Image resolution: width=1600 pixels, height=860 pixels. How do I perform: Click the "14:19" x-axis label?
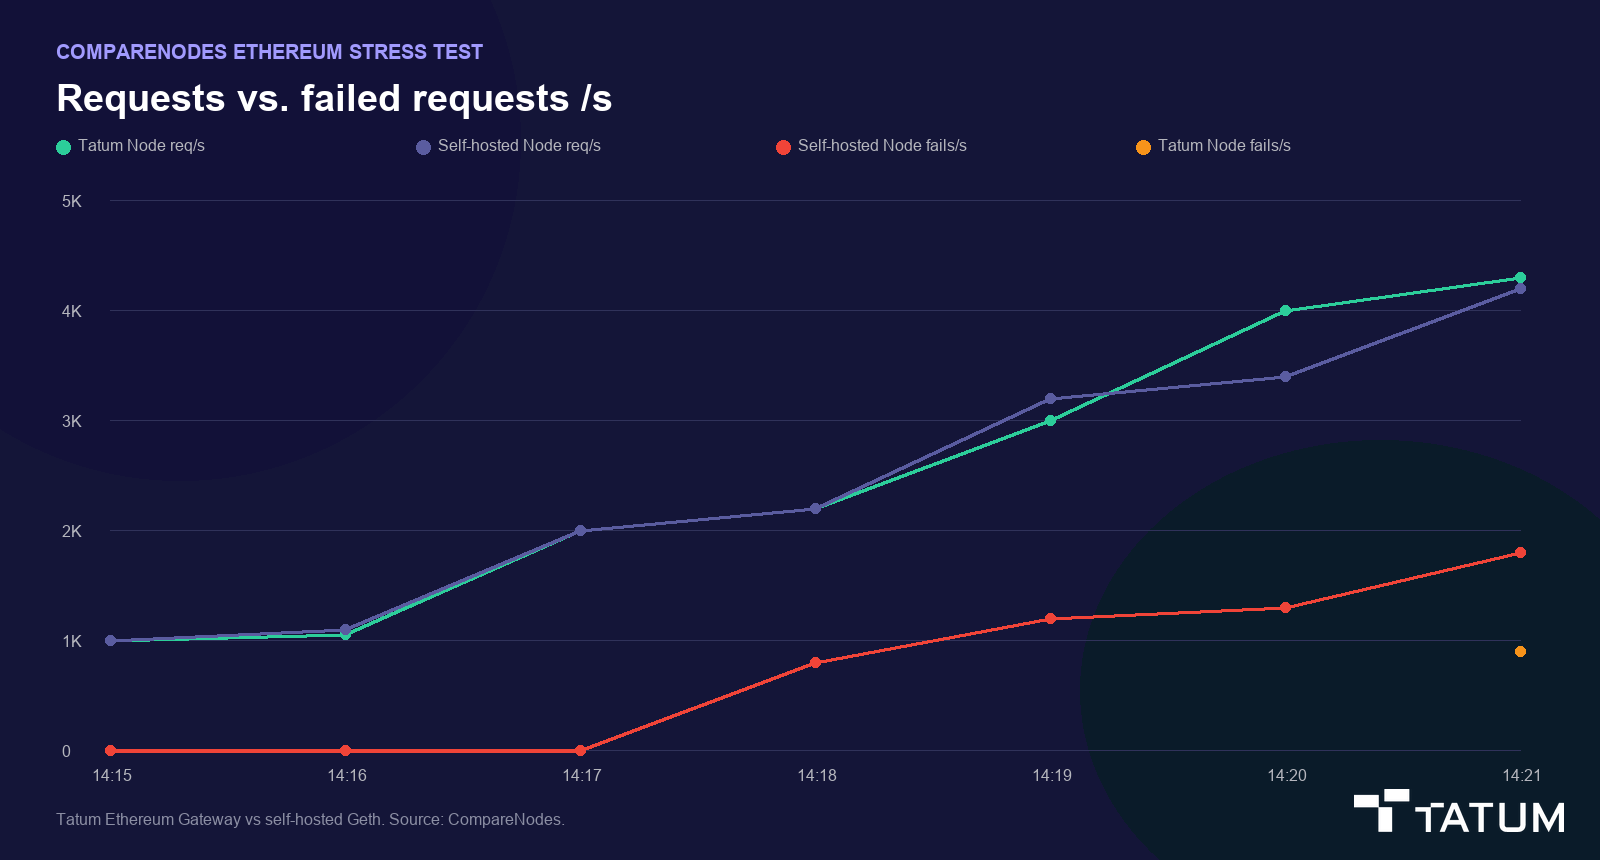[x=1052, y=776]
